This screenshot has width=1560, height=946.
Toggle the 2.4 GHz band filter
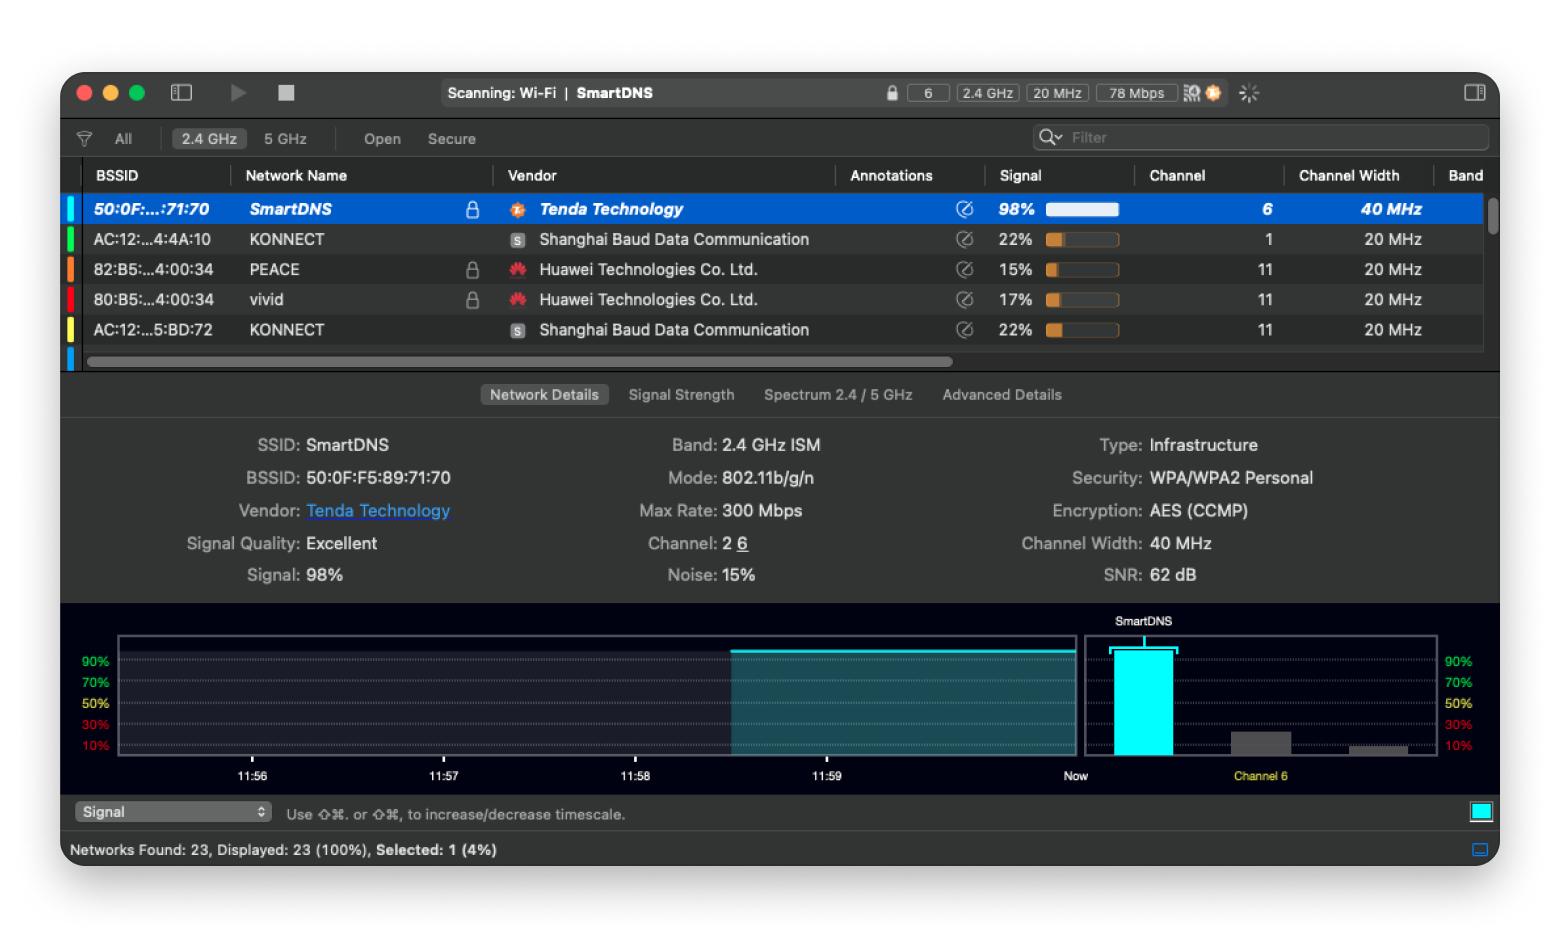[209, 139]
